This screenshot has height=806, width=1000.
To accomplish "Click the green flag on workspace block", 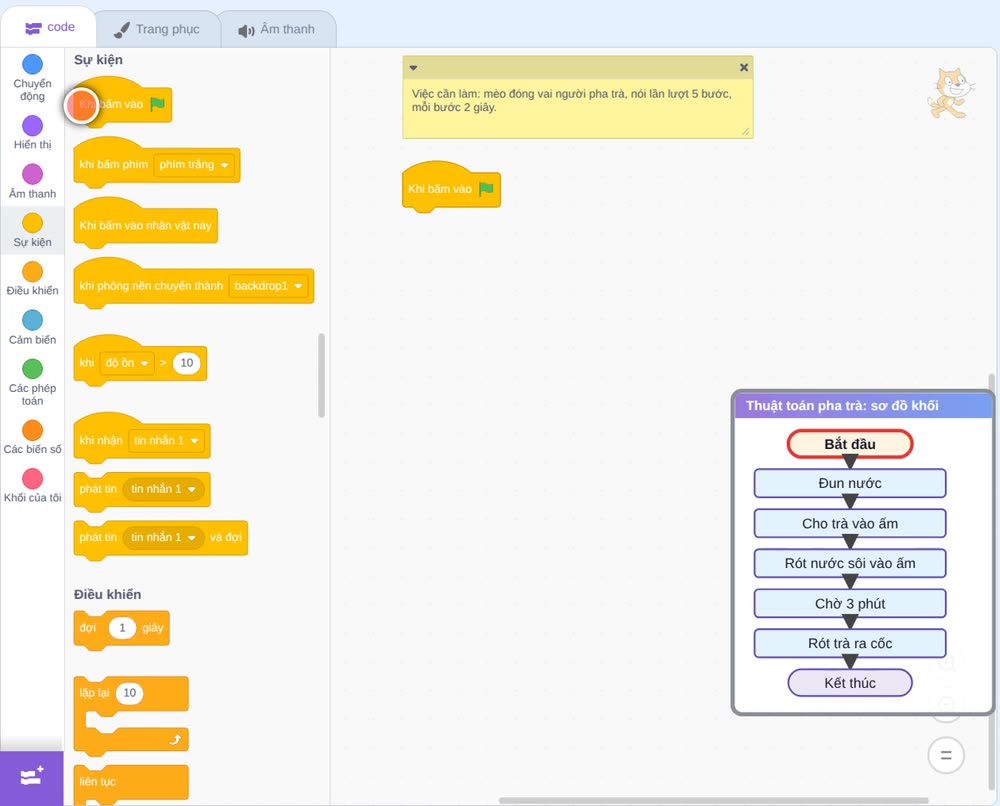I will pos(486,189).
